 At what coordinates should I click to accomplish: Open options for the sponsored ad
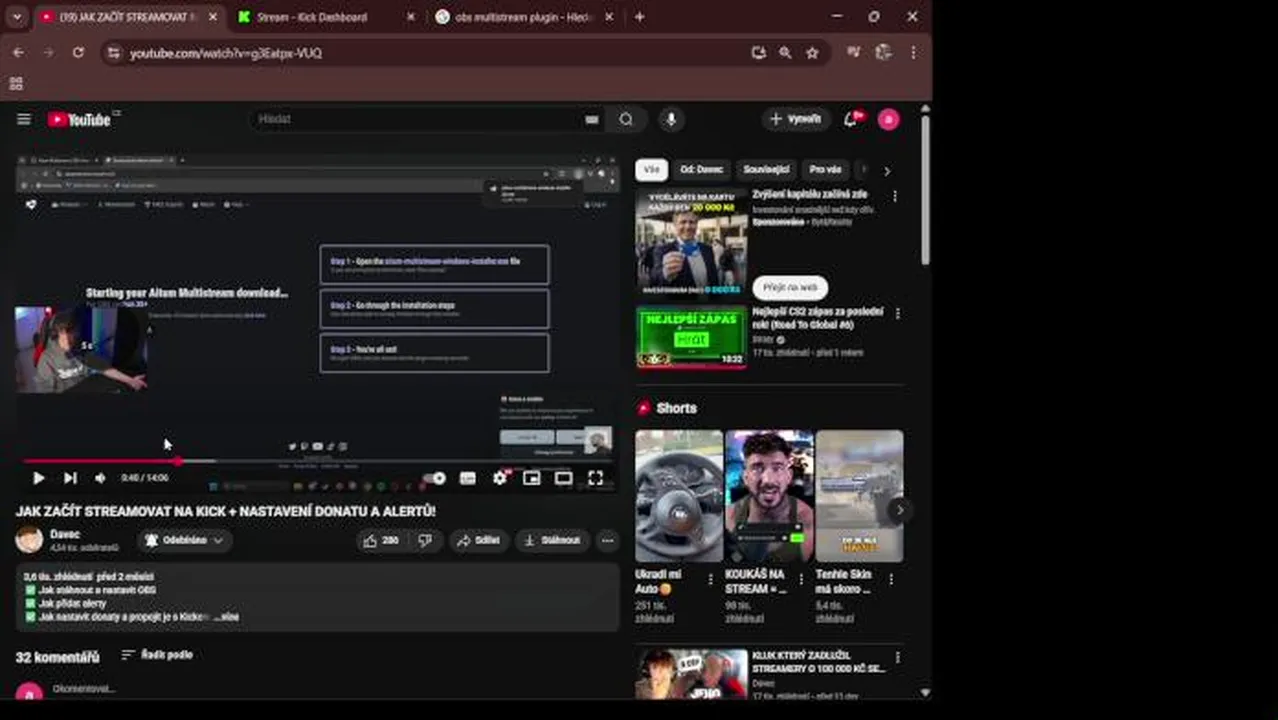pyautogui.click(x=895, y=197)
